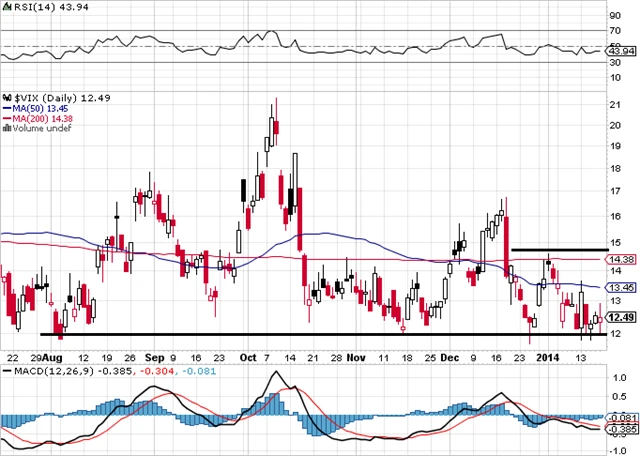Image resolution: width=640 pixels, height=456 pixels.
Task: Click the blue MA(50) legend line marker
Action: tap(5, 108)
